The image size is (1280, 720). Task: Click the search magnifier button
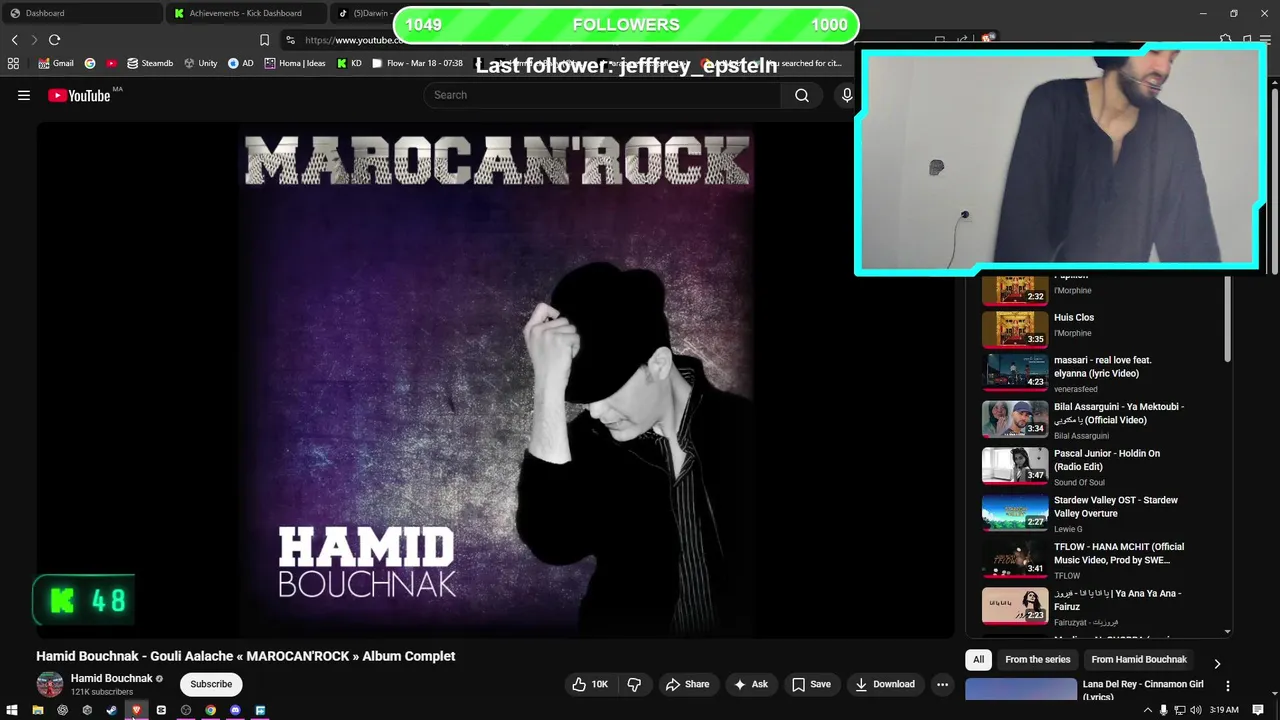click(x=802, y=95)
